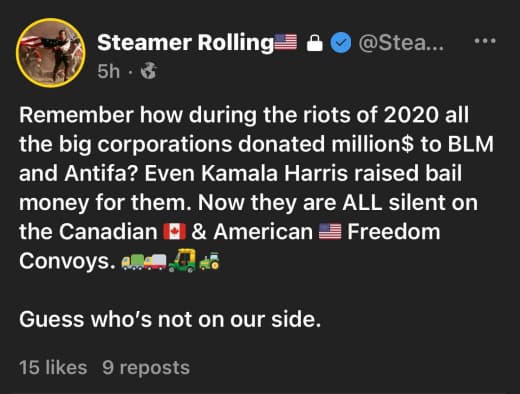This screenshot has height=394, width=520.
Task: Click the small tractor emoji
Action: 209,261
